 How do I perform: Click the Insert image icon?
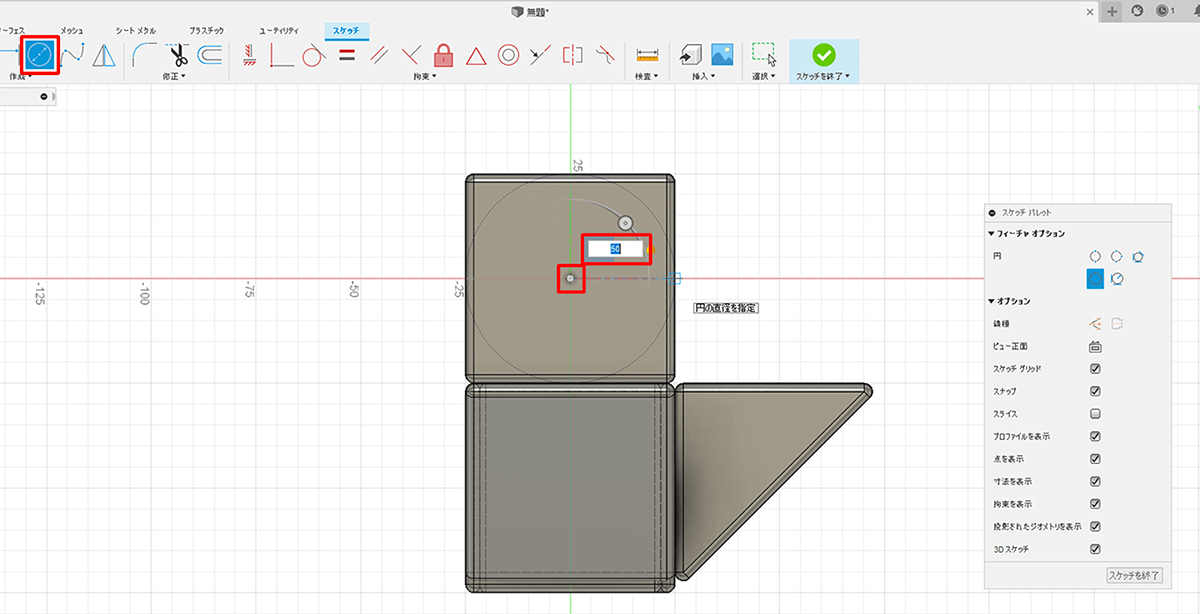click(x=721, y=55)
